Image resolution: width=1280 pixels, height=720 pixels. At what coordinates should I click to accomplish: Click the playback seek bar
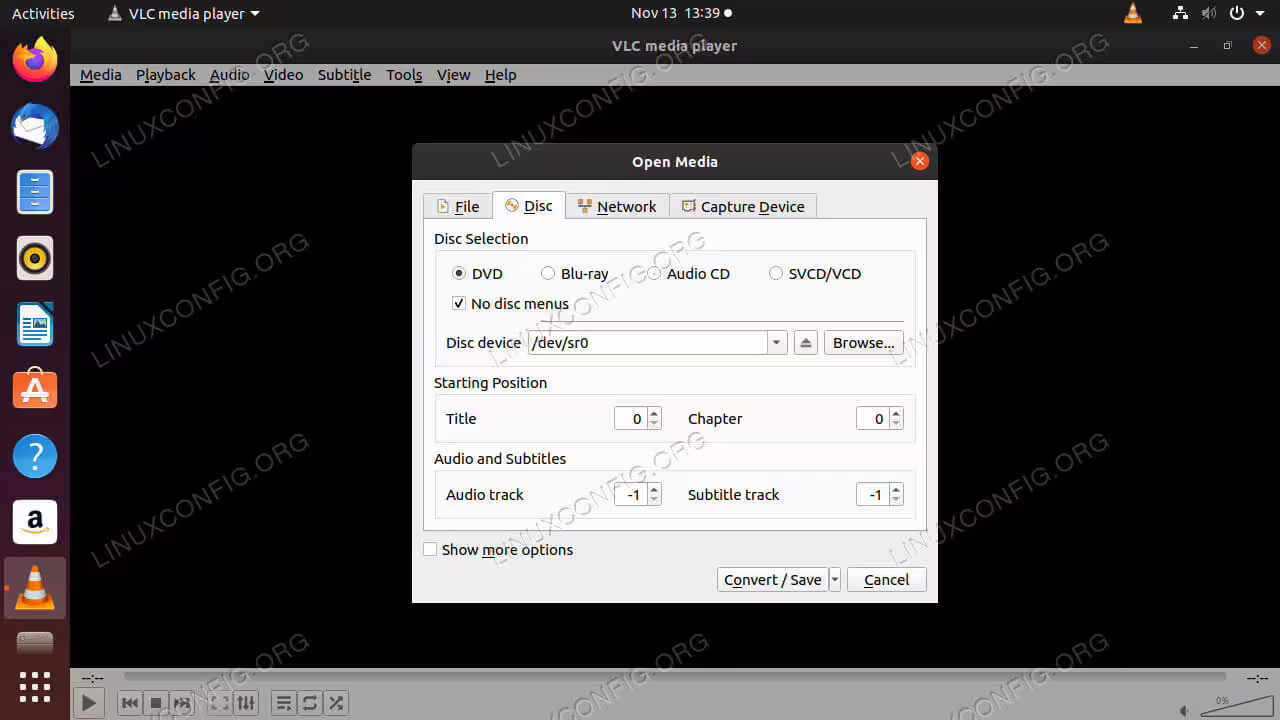tap(675, 678)
